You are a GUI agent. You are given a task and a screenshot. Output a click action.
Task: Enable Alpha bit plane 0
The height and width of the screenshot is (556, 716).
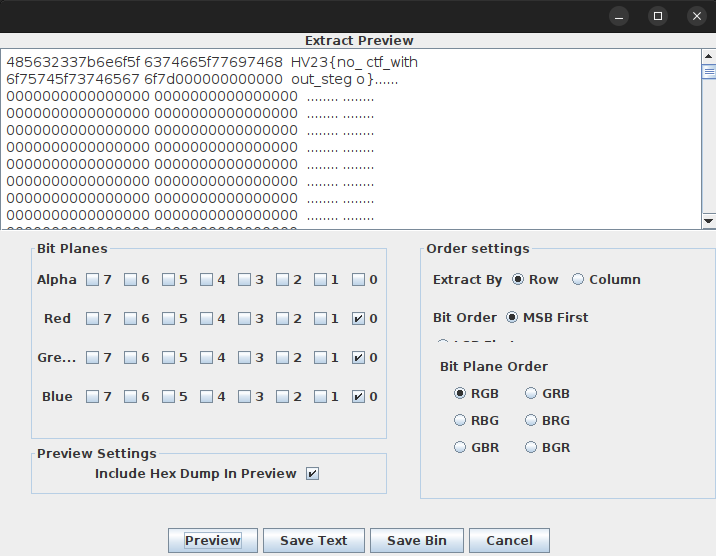[359, 280]
